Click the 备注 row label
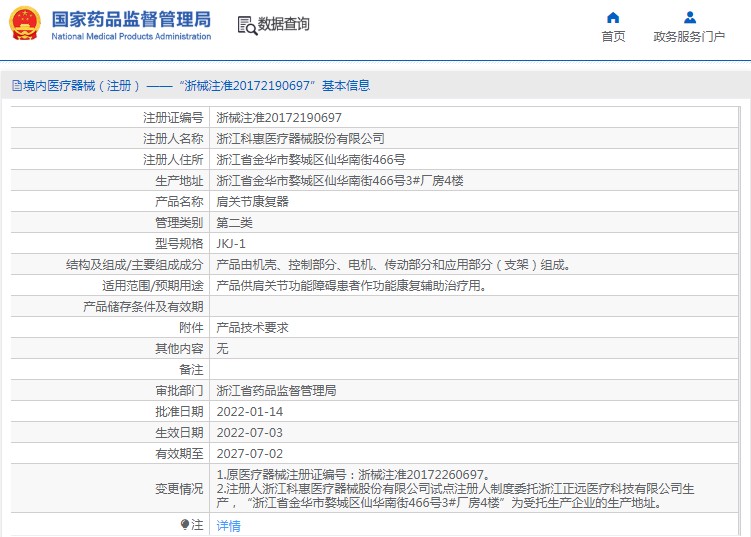The height and width of the screenshot is (537, 751). pyautogui.click(x=191, y=370)
